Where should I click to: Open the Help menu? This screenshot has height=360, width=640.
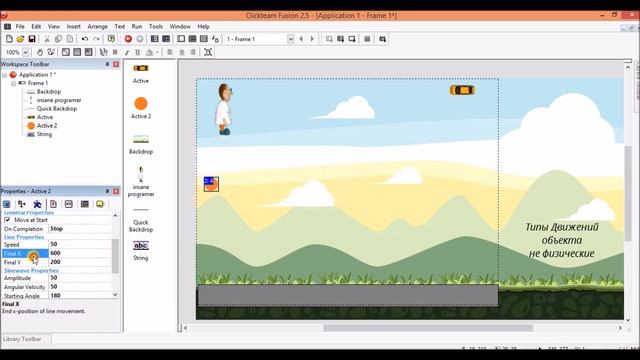[x=203, y=26]
